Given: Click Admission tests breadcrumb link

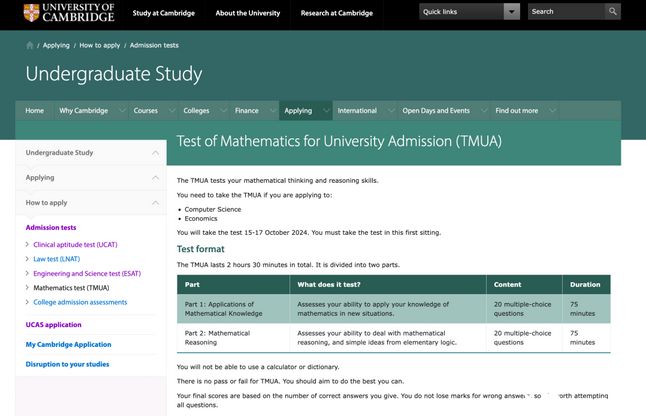Looking at the screenshot, I should (x=154, y=45).
